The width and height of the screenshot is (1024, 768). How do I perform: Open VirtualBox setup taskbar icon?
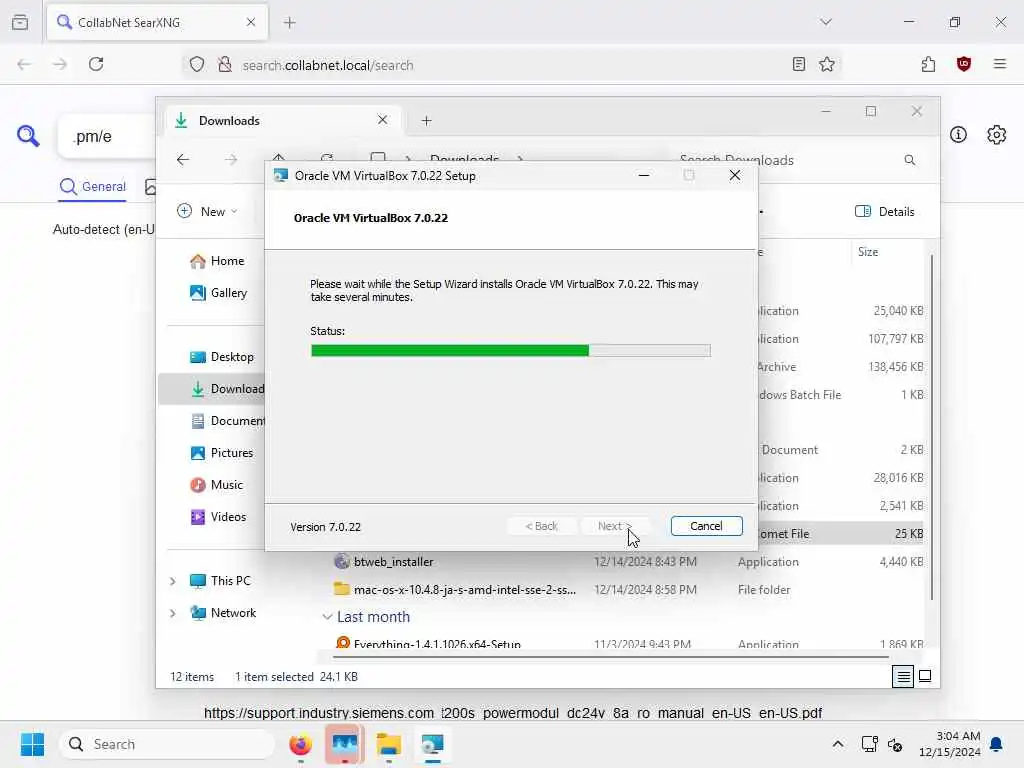point(432,744)
